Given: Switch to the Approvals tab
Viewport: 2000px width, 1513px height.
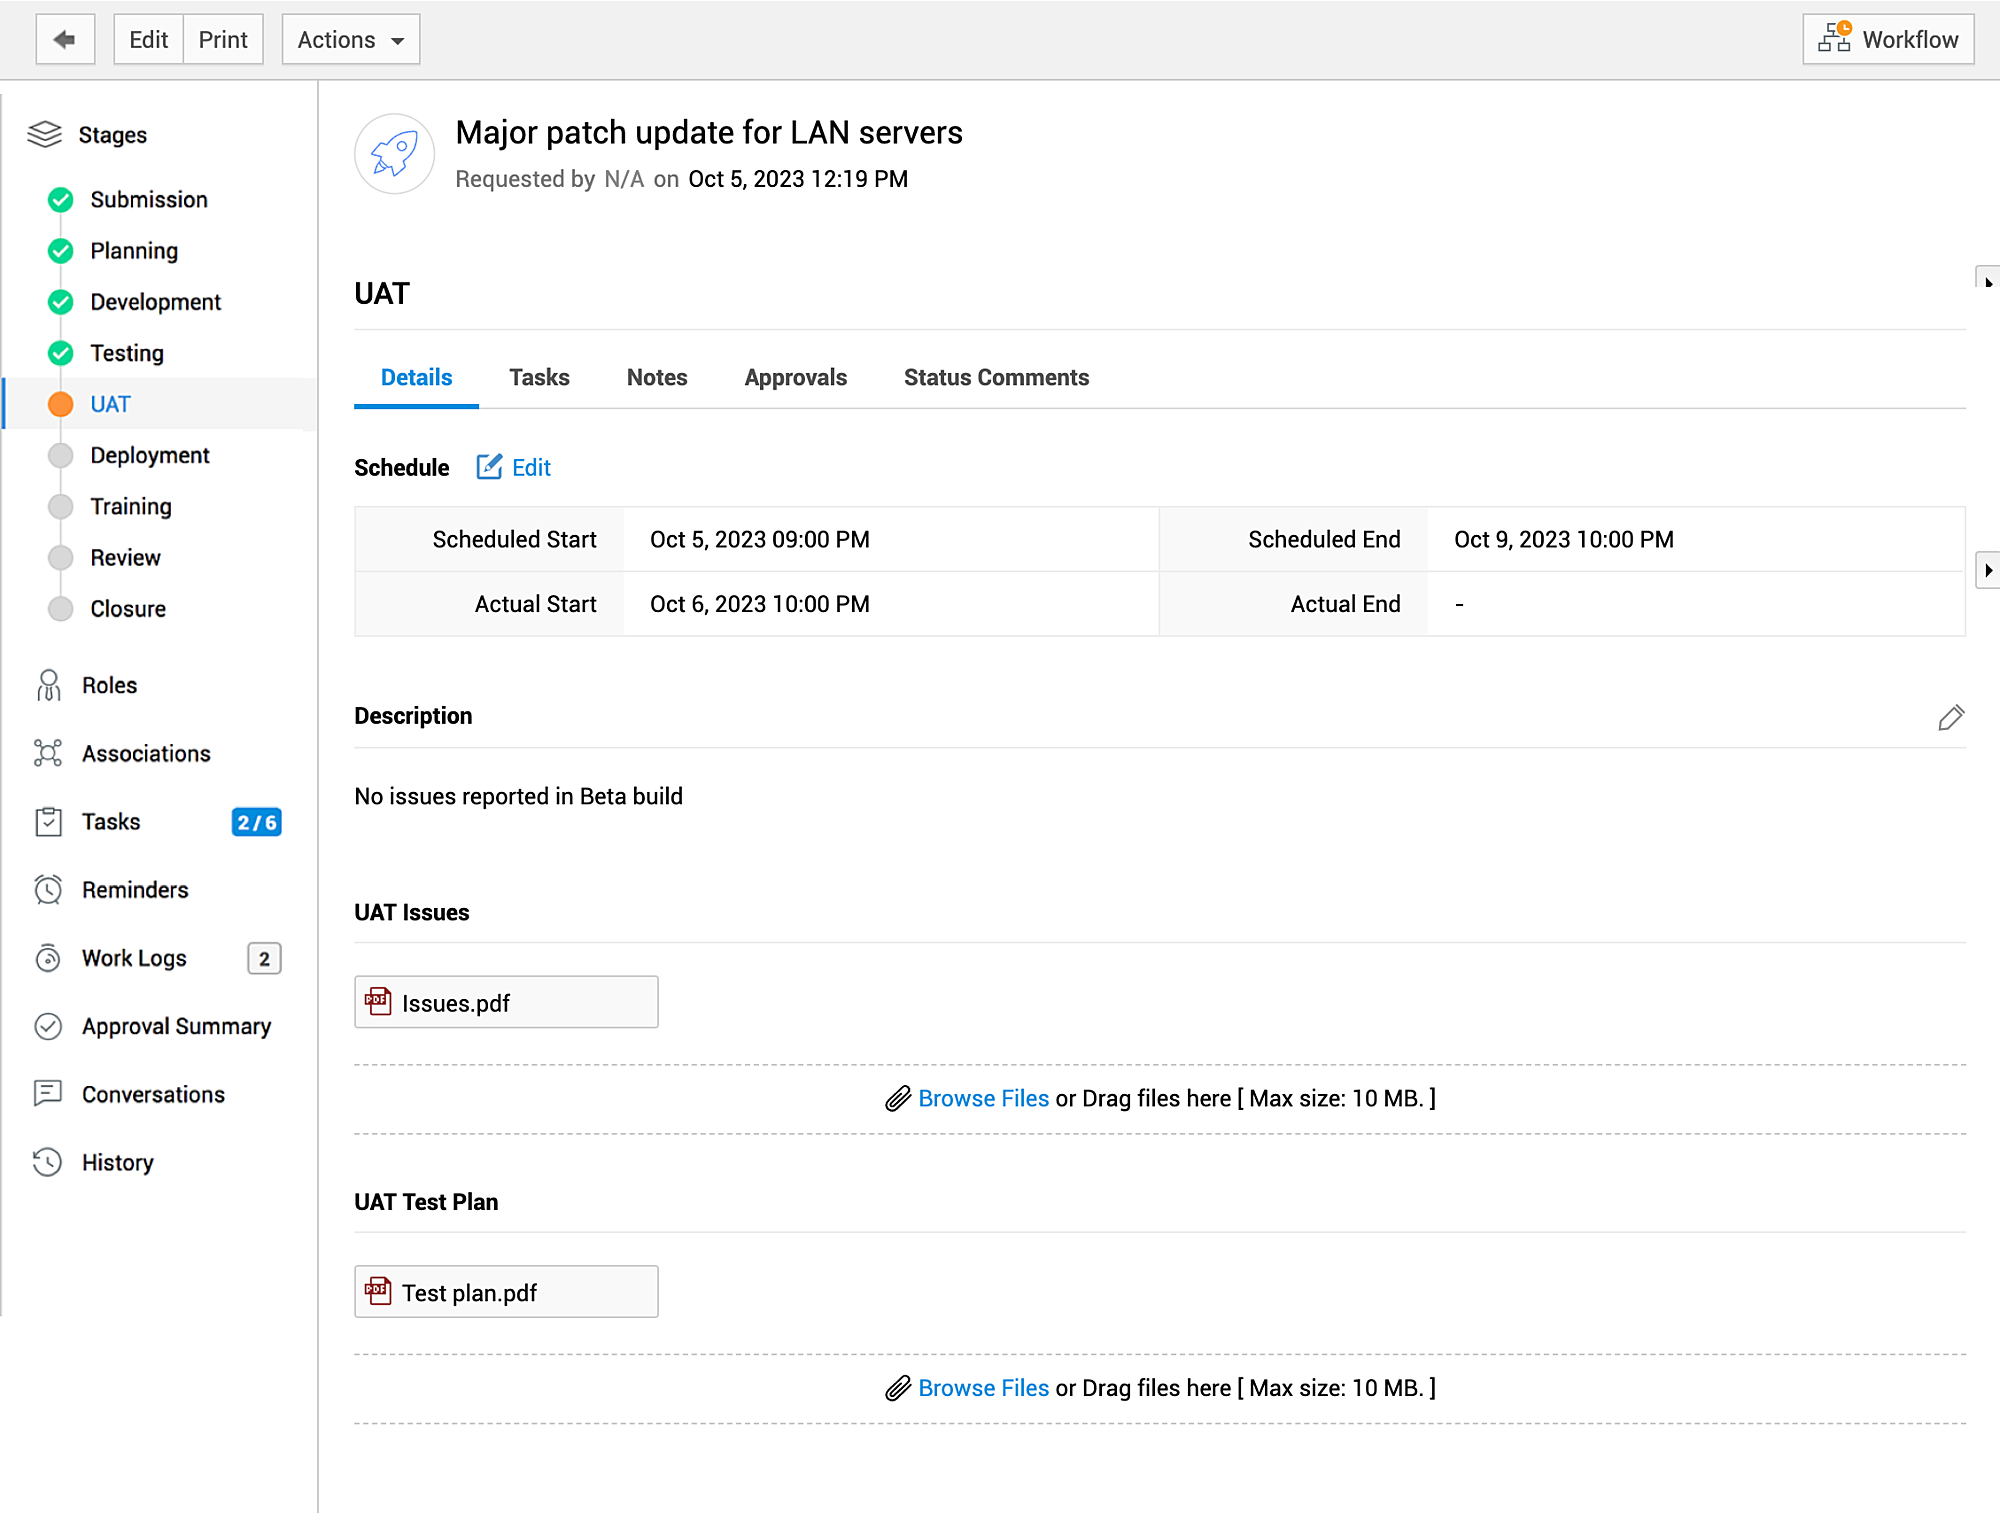Looking at the screenshot, I should tap(795, 377).
